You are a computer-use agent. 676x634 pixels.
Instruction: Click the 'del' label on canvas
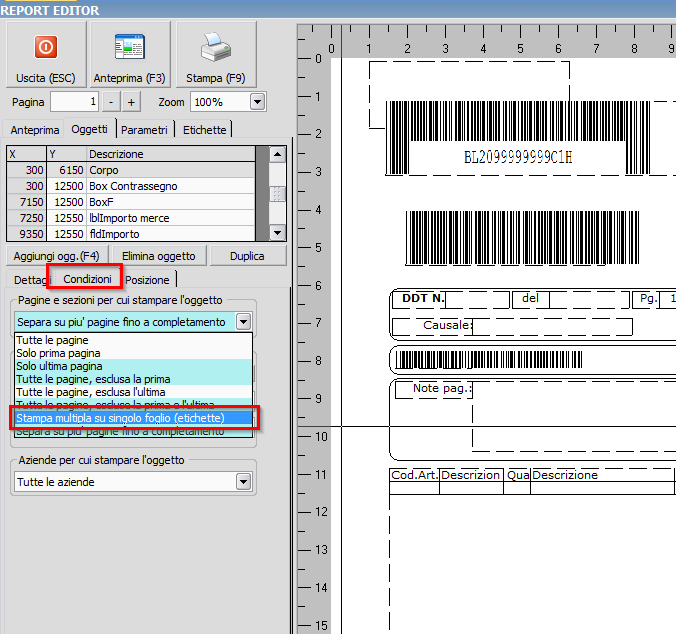click(x=530, y=298)
